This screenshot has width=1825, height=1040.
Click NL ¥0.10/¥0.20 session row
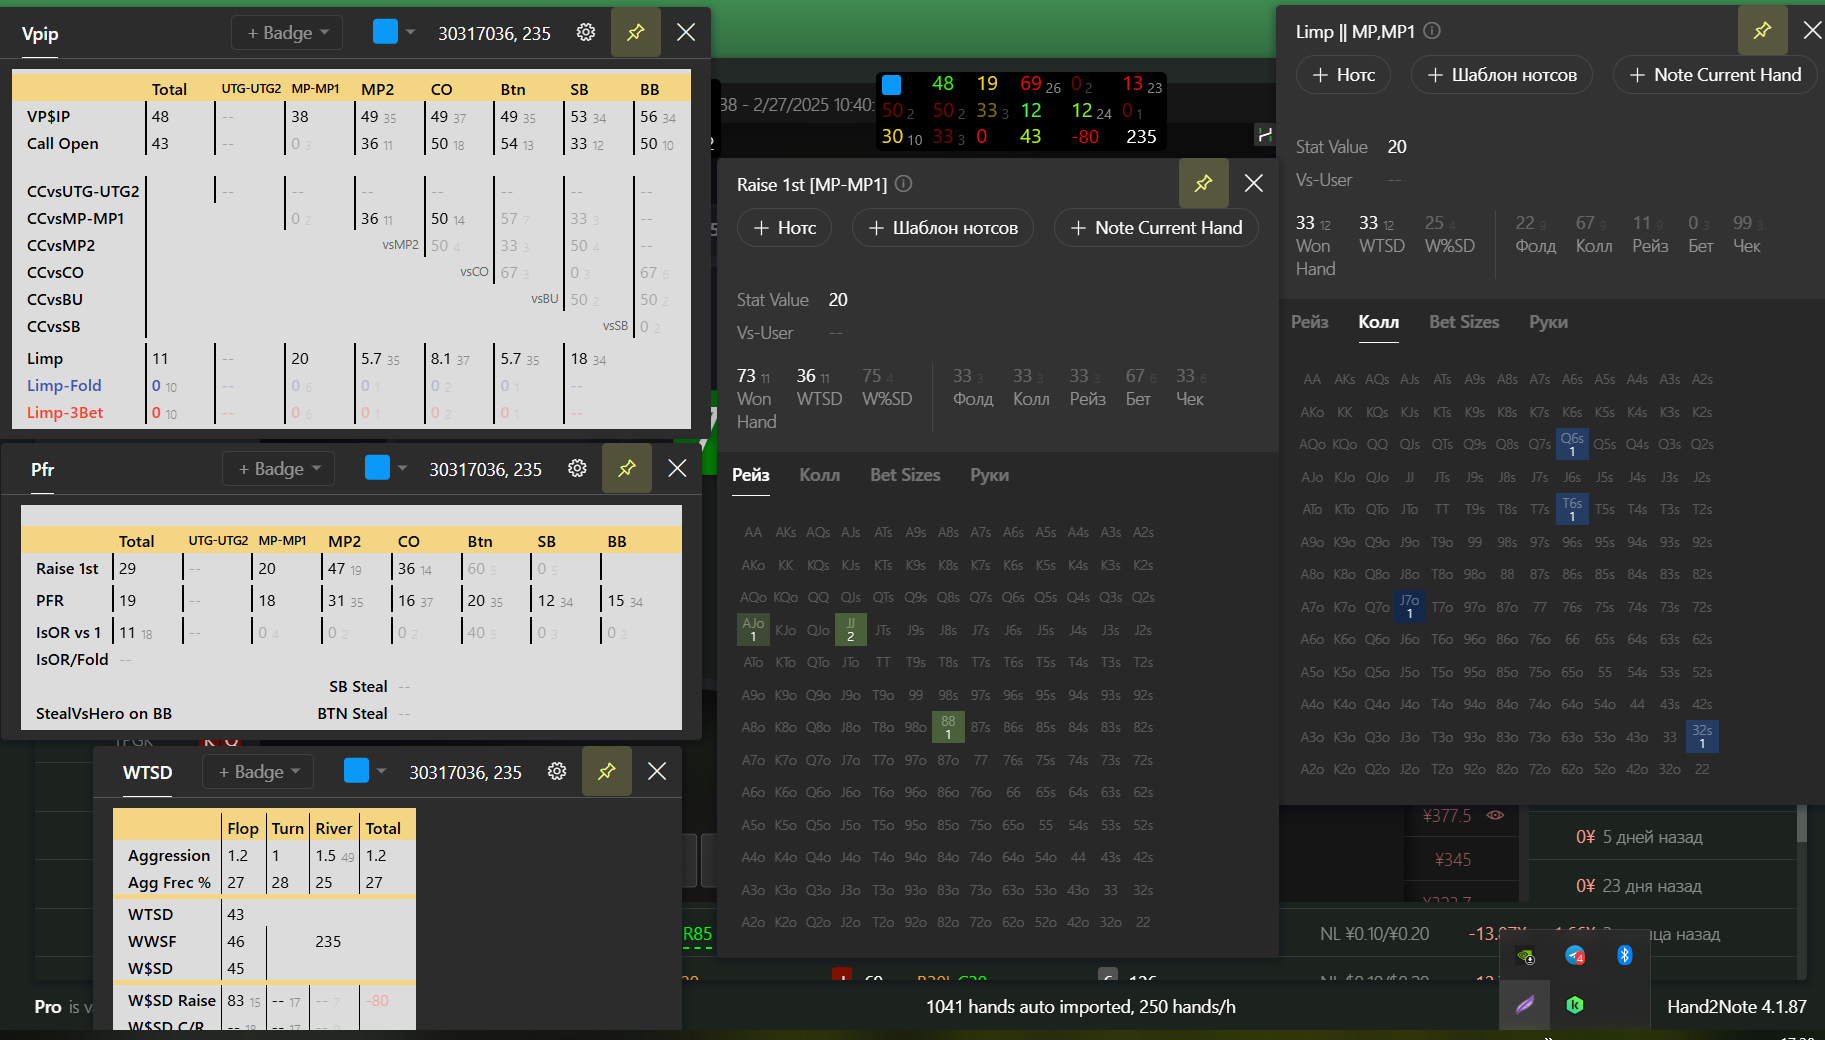pos(1374,934)
